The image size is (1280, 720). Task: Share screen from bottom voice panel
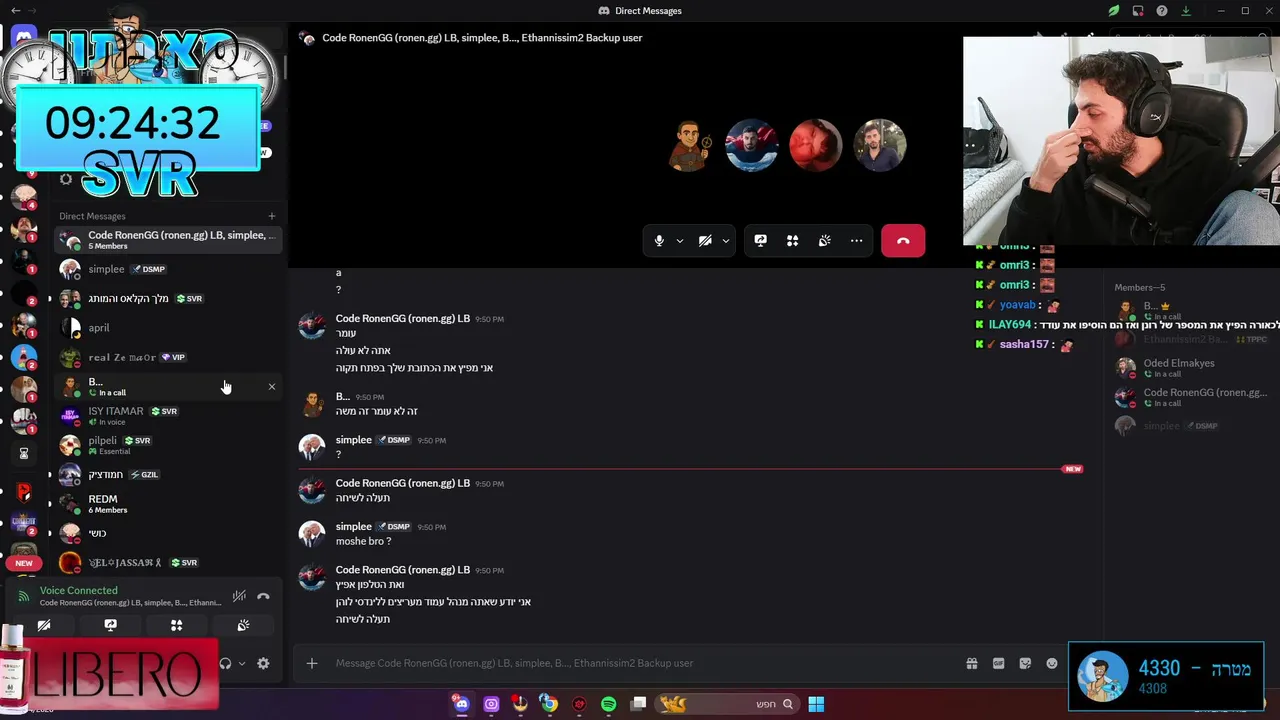(110, 625)
